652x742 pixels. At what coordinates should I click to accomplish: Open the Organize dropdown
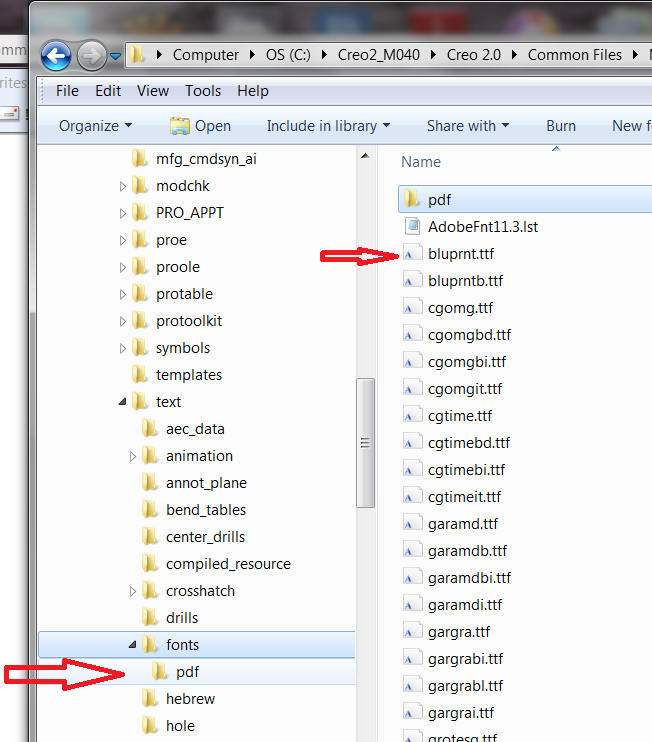pyautogui.click(x=95, y=126)
